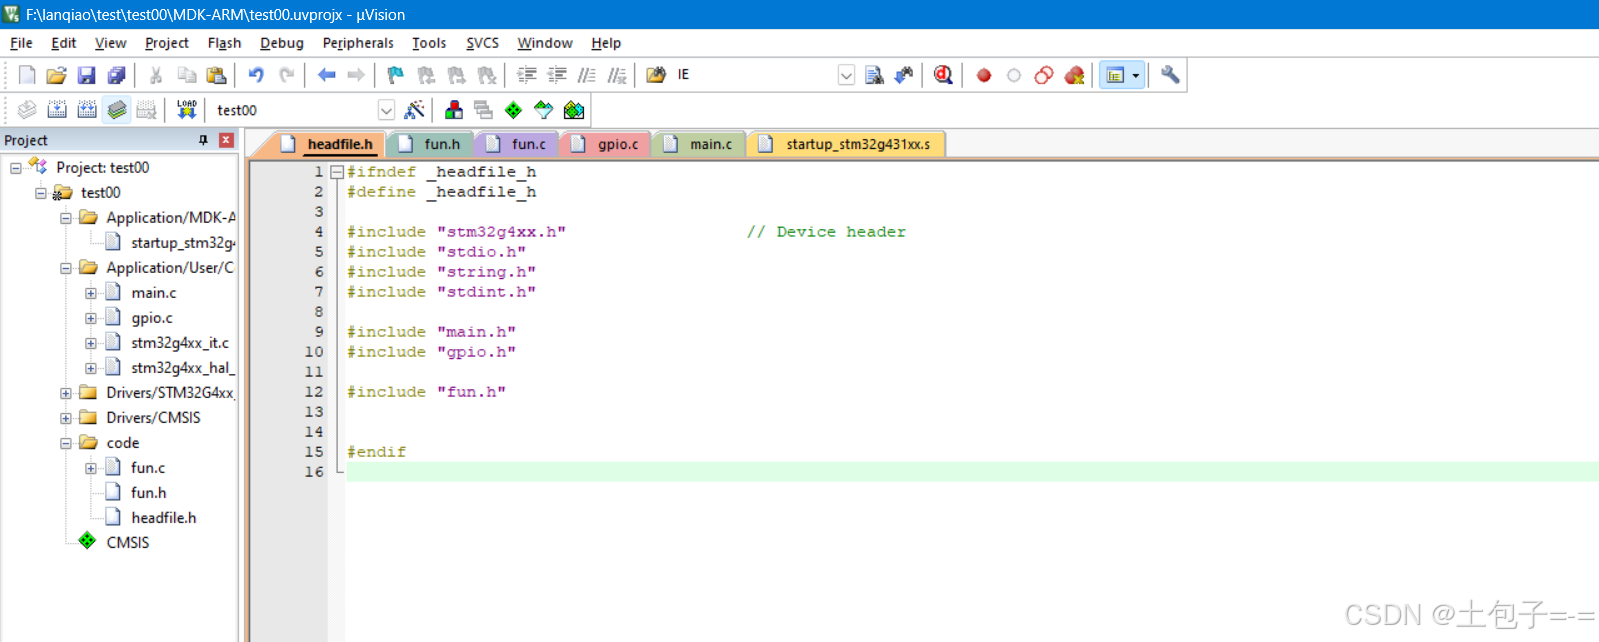Build the target files
This screenshot has width=1599, height=642.
pyautogui.click(x=57, y=110)
